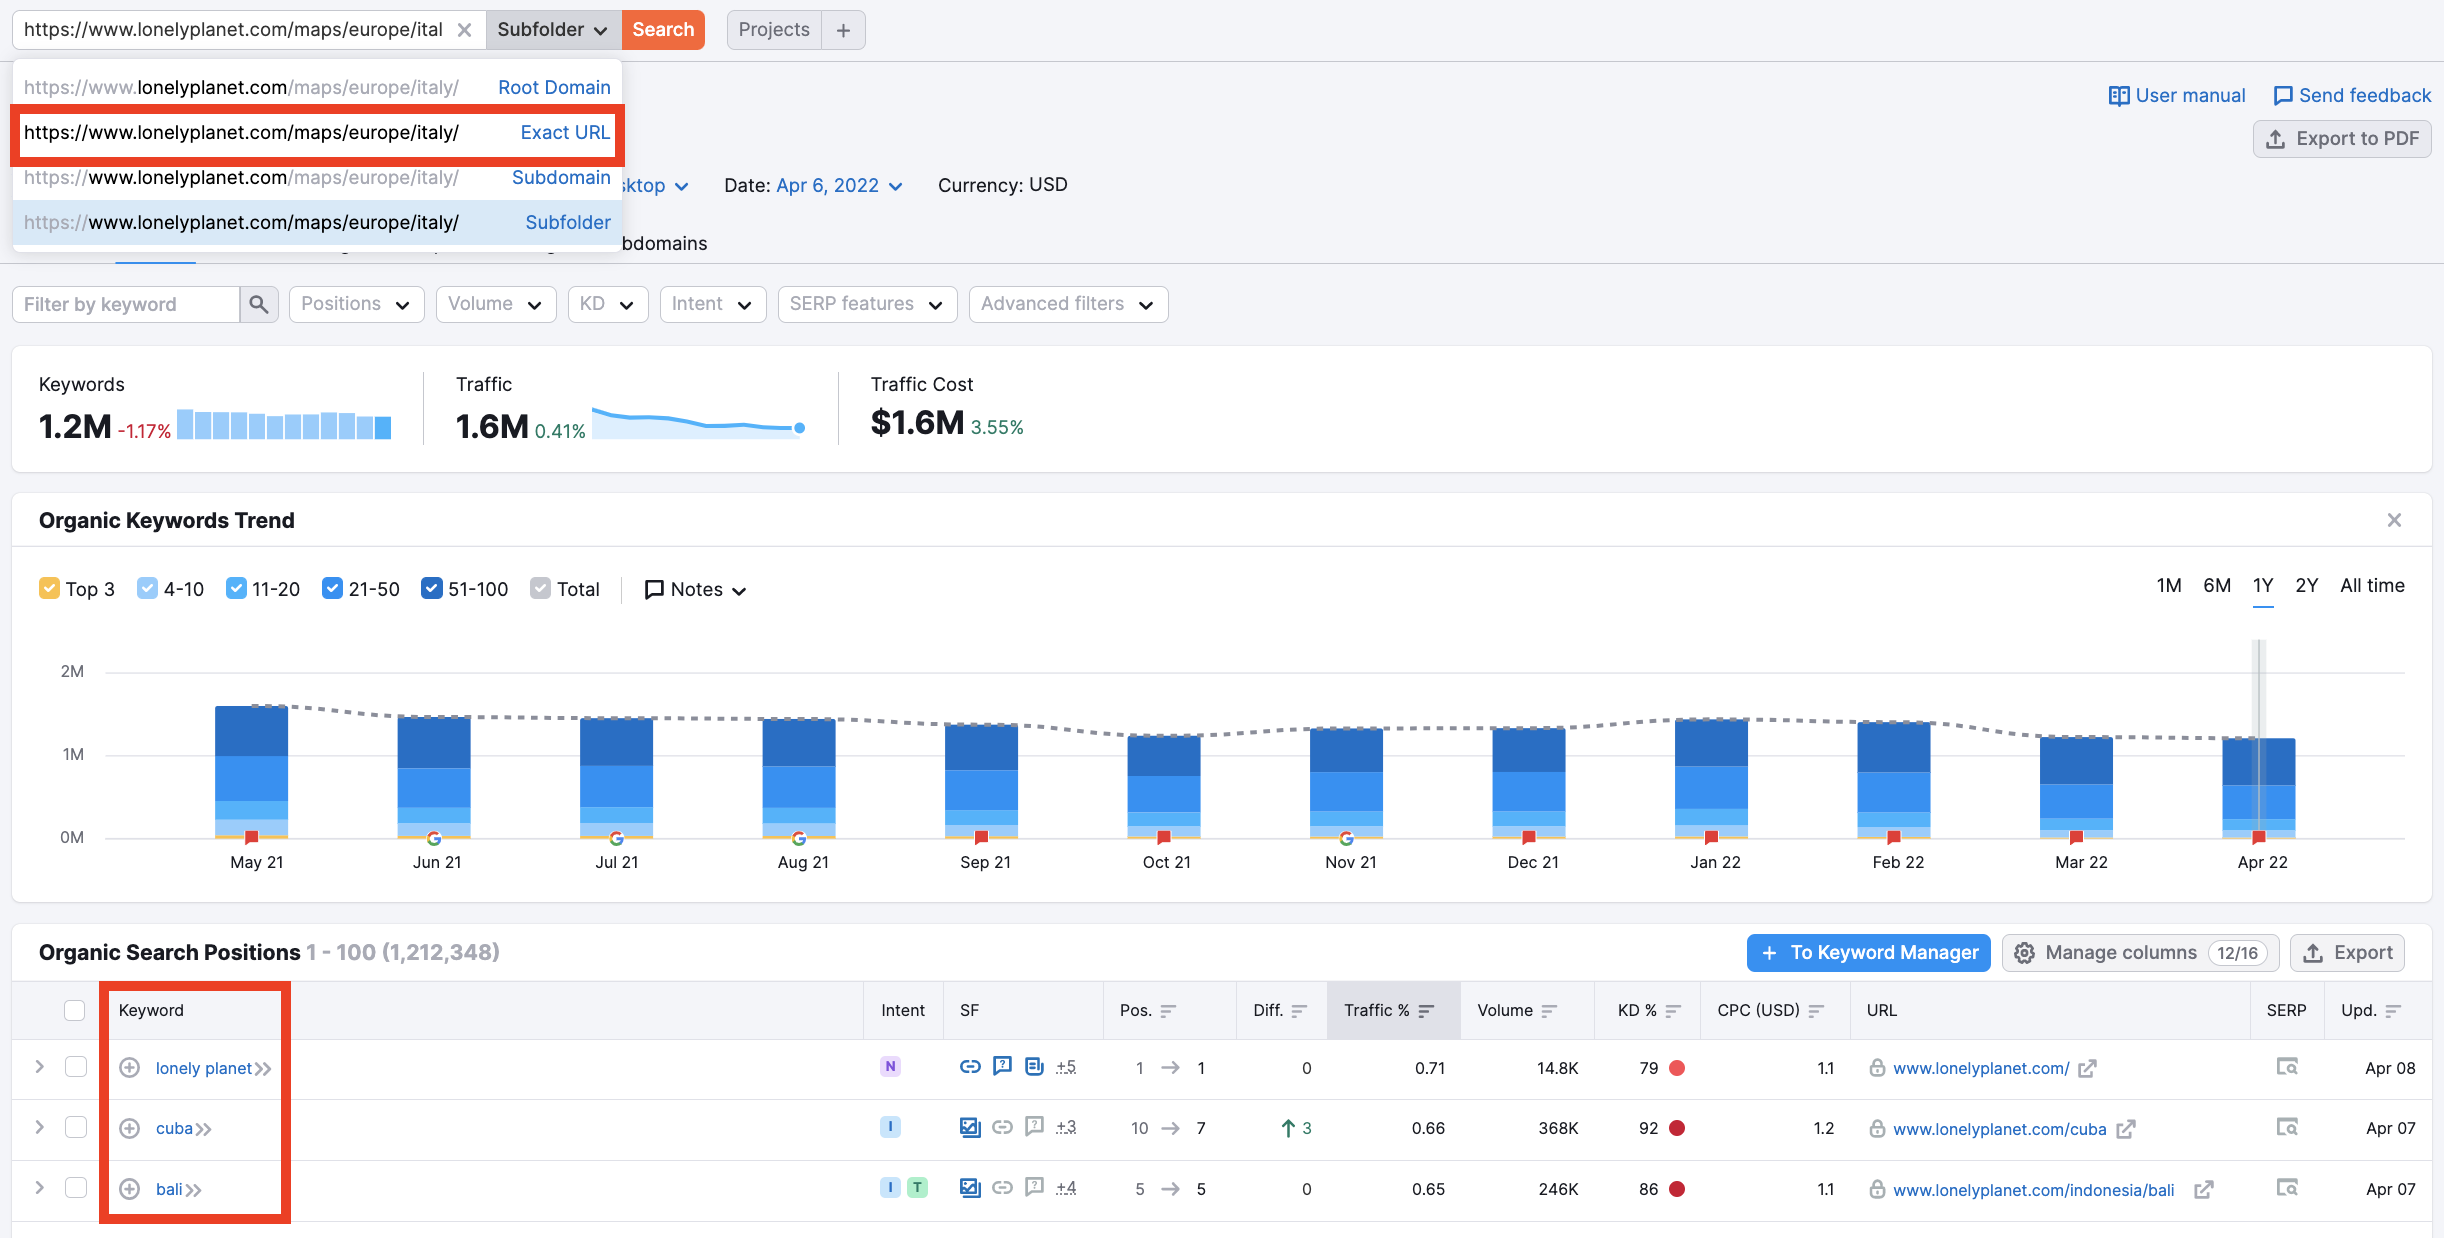The image size is (2444, 1238).
Task: Open keyword details arrows for cuba
Action: (204, 1129)
